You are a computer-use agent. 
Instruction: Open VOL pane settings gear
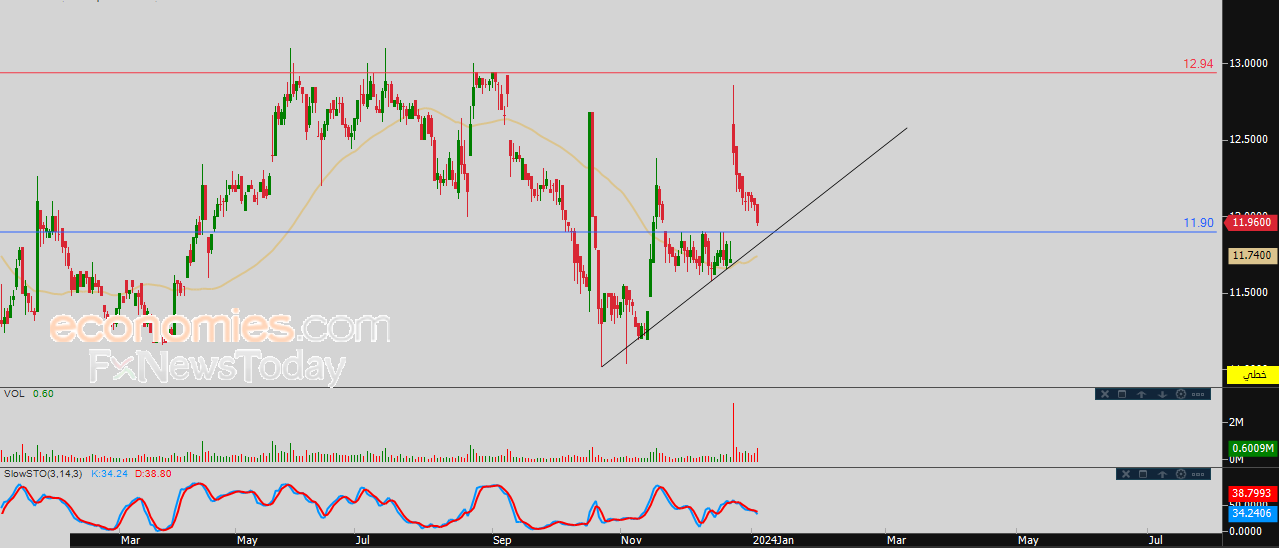tap(1181, 394)
